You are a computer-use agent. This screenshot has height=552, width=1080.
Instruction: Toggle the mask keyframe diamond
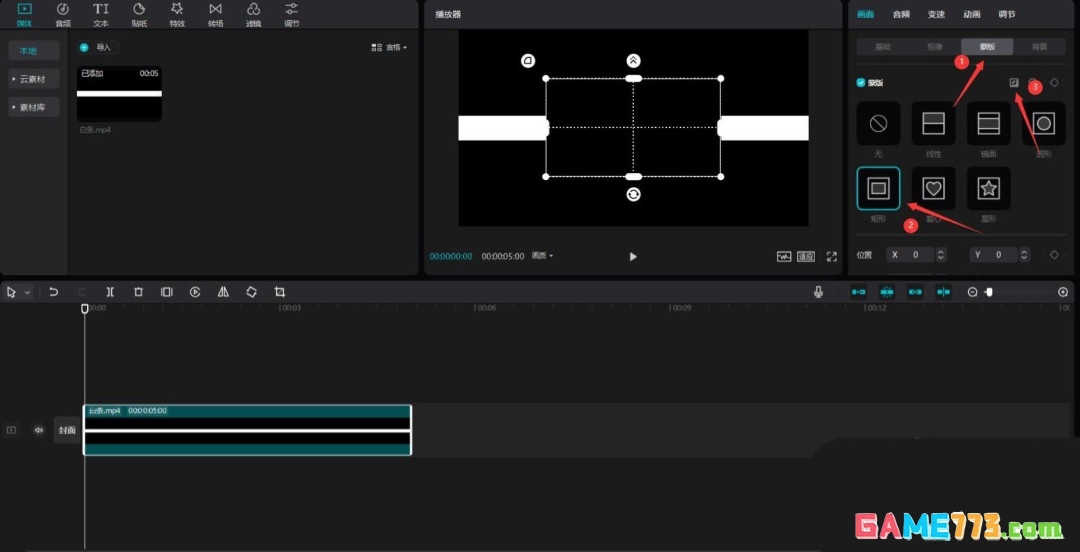coord(1054,83)
